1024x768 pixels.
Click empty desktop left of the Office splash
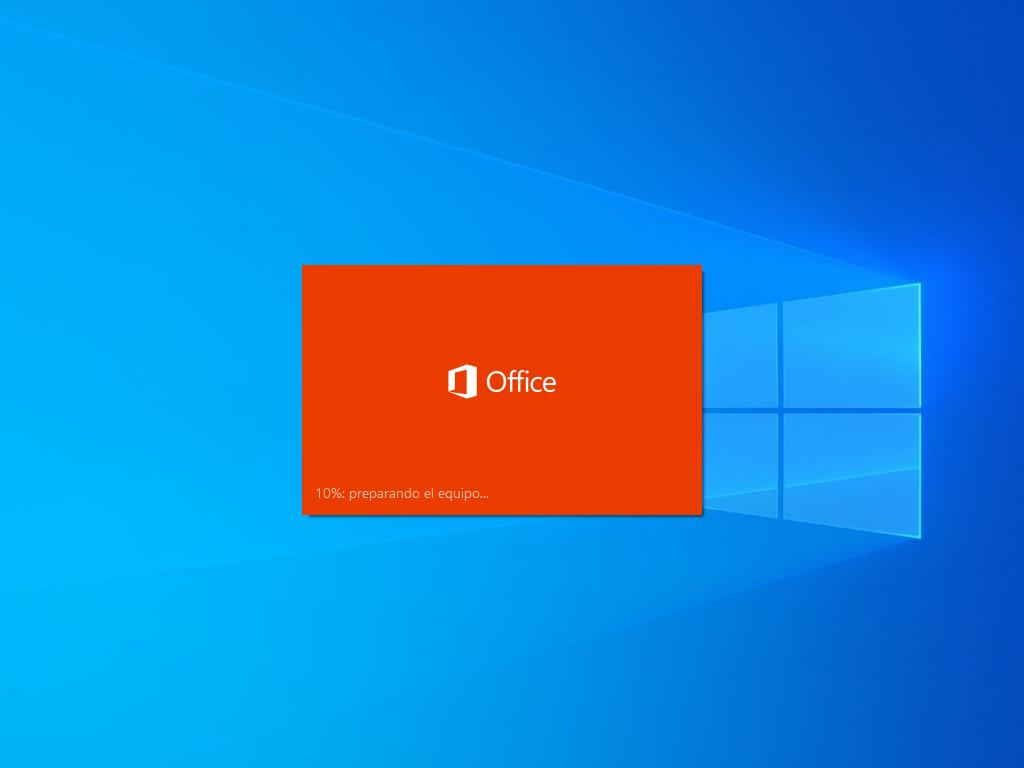[150, 390]
